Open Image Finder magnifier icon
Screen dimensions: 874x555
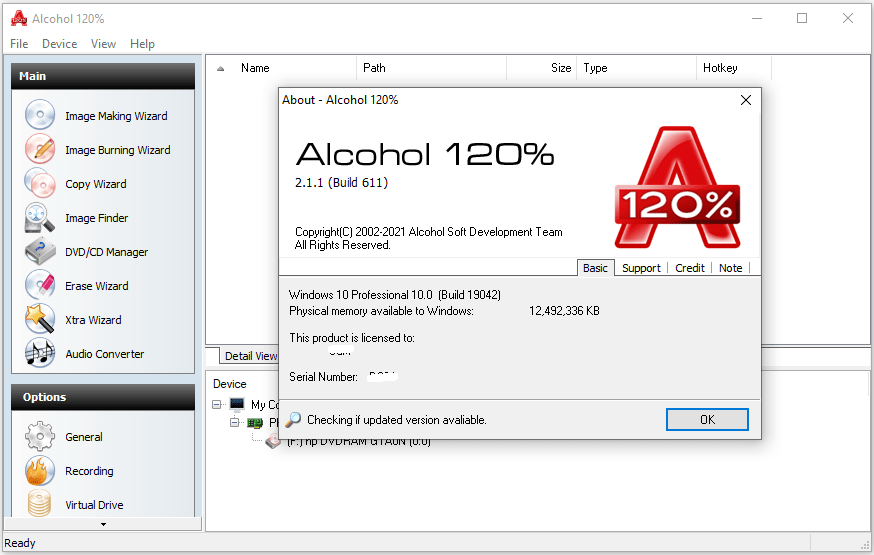tap(40, 217)
